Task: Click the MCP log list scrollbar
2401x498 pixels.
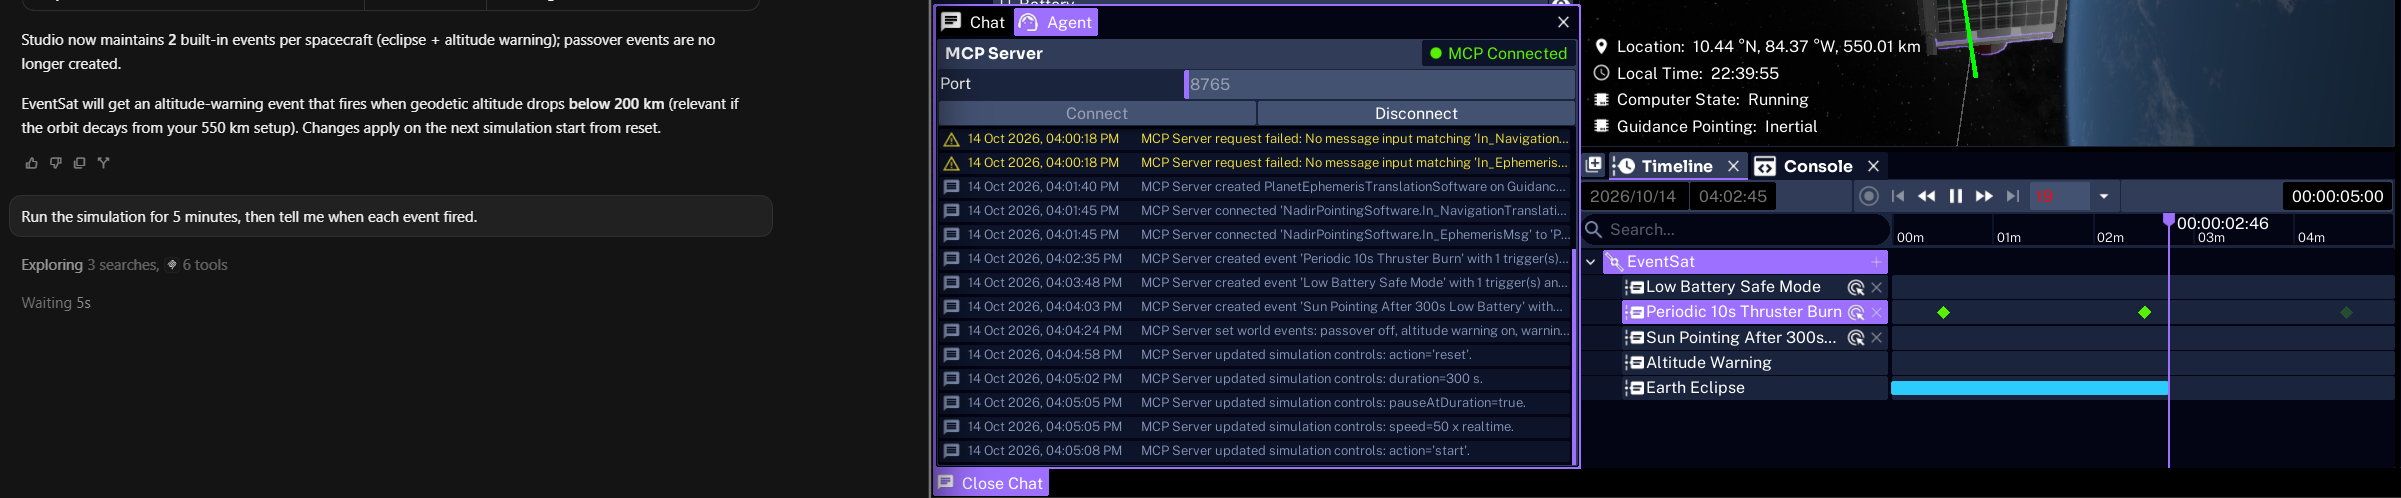Action: [x=1574, y=355]
